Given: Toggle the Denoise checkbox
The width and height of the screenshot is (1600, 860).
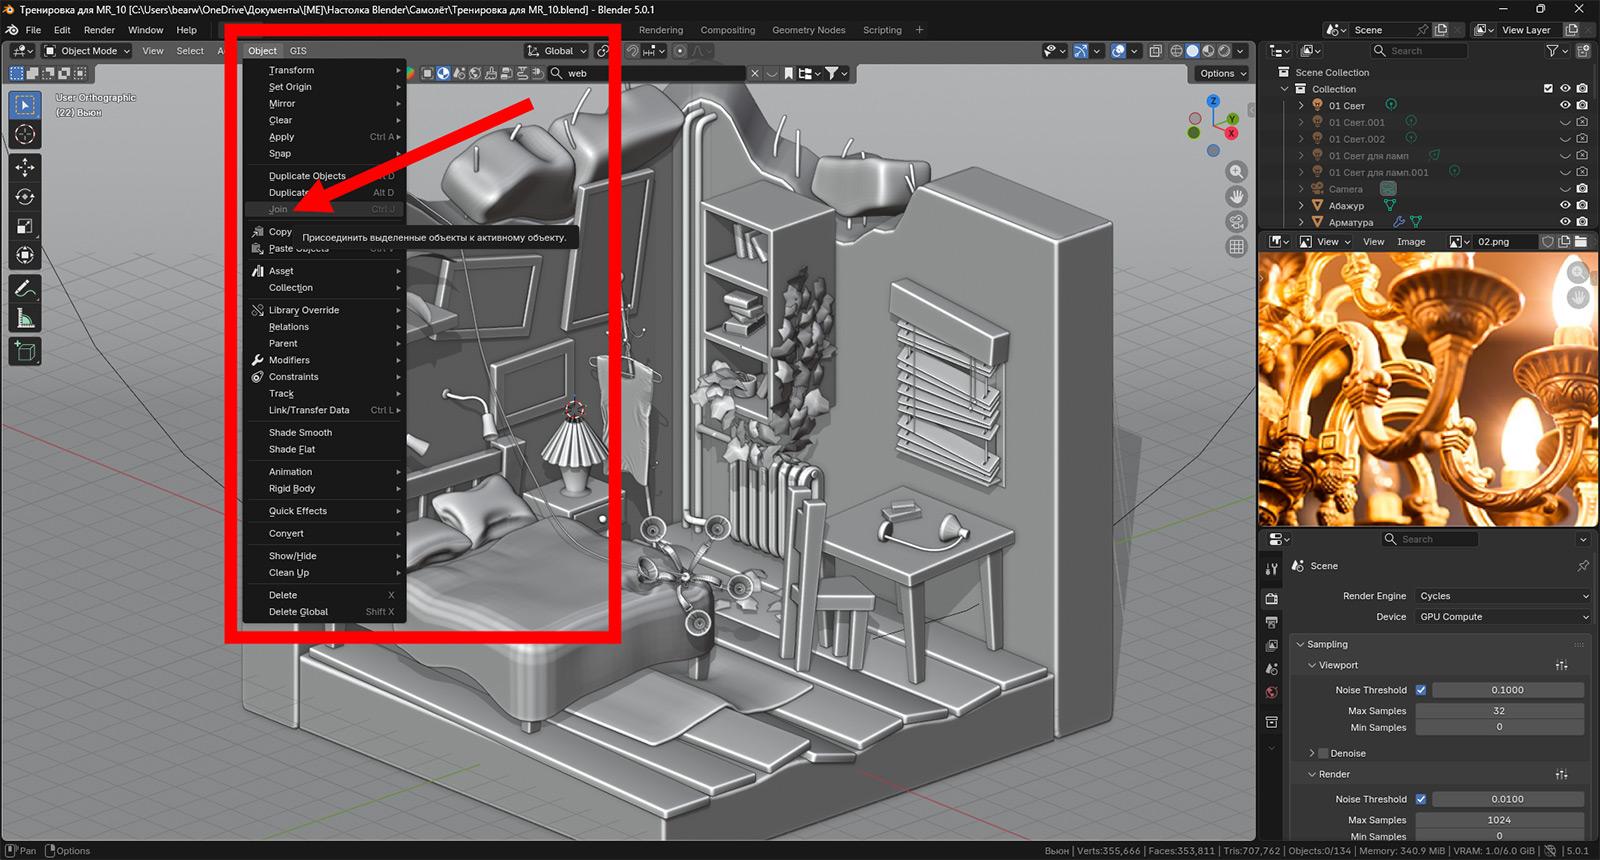Looking at the screenshot, I should click(x=1323, y=753).
